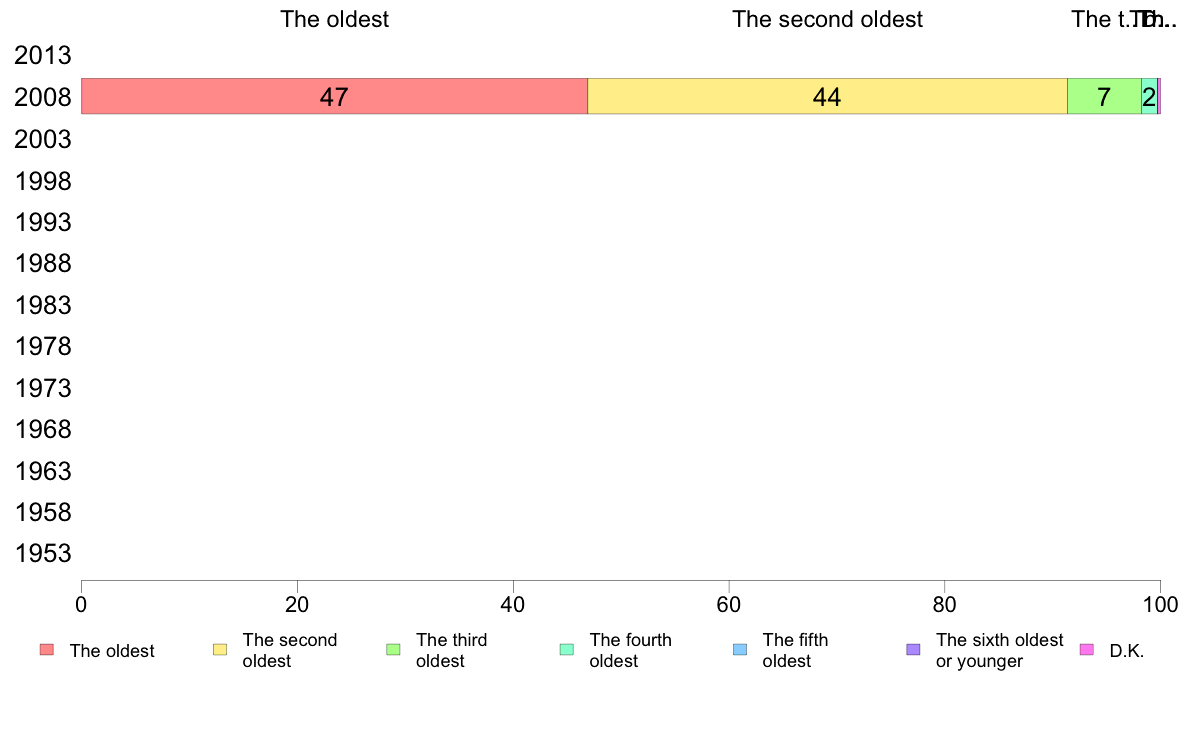The width and height of the screenshot is (1188, 736).
Task: Click the 60 tick on the x-axis
Action: 728,604
